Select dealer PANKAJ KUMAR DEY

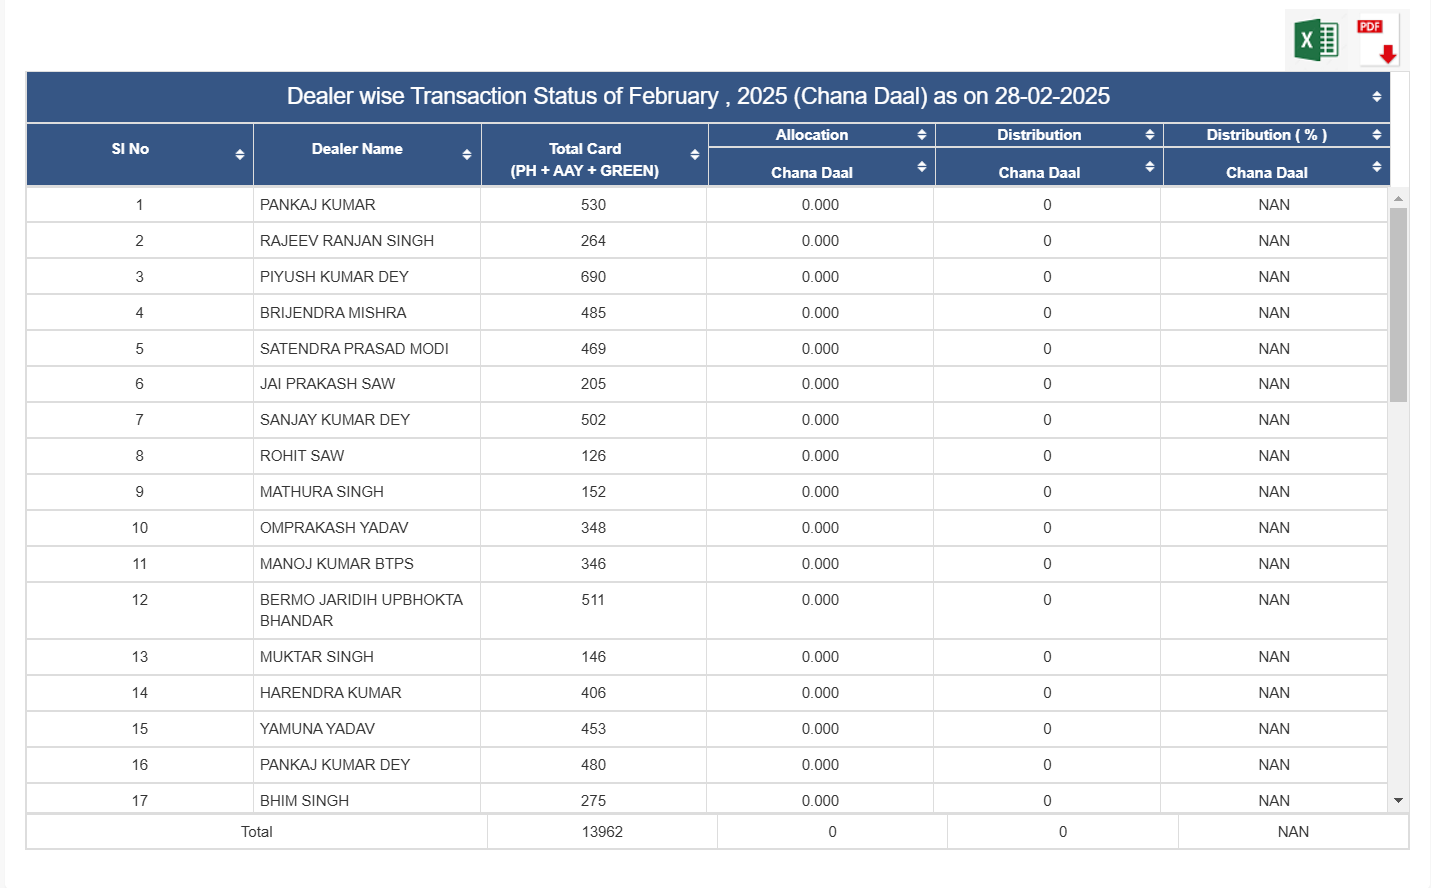(x=335, y=765)
